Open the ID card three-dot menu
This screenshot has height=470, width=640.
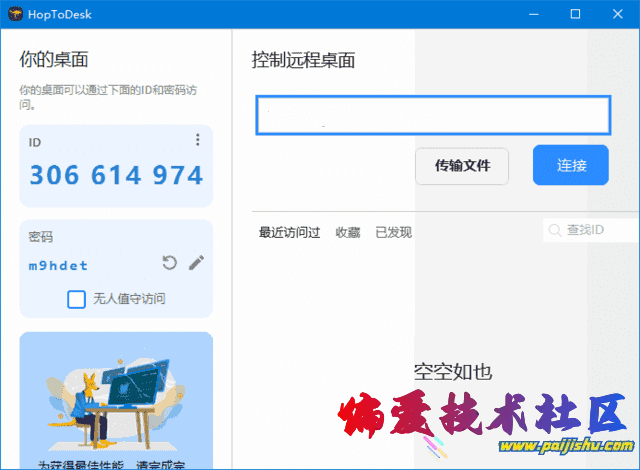(198, 140)
